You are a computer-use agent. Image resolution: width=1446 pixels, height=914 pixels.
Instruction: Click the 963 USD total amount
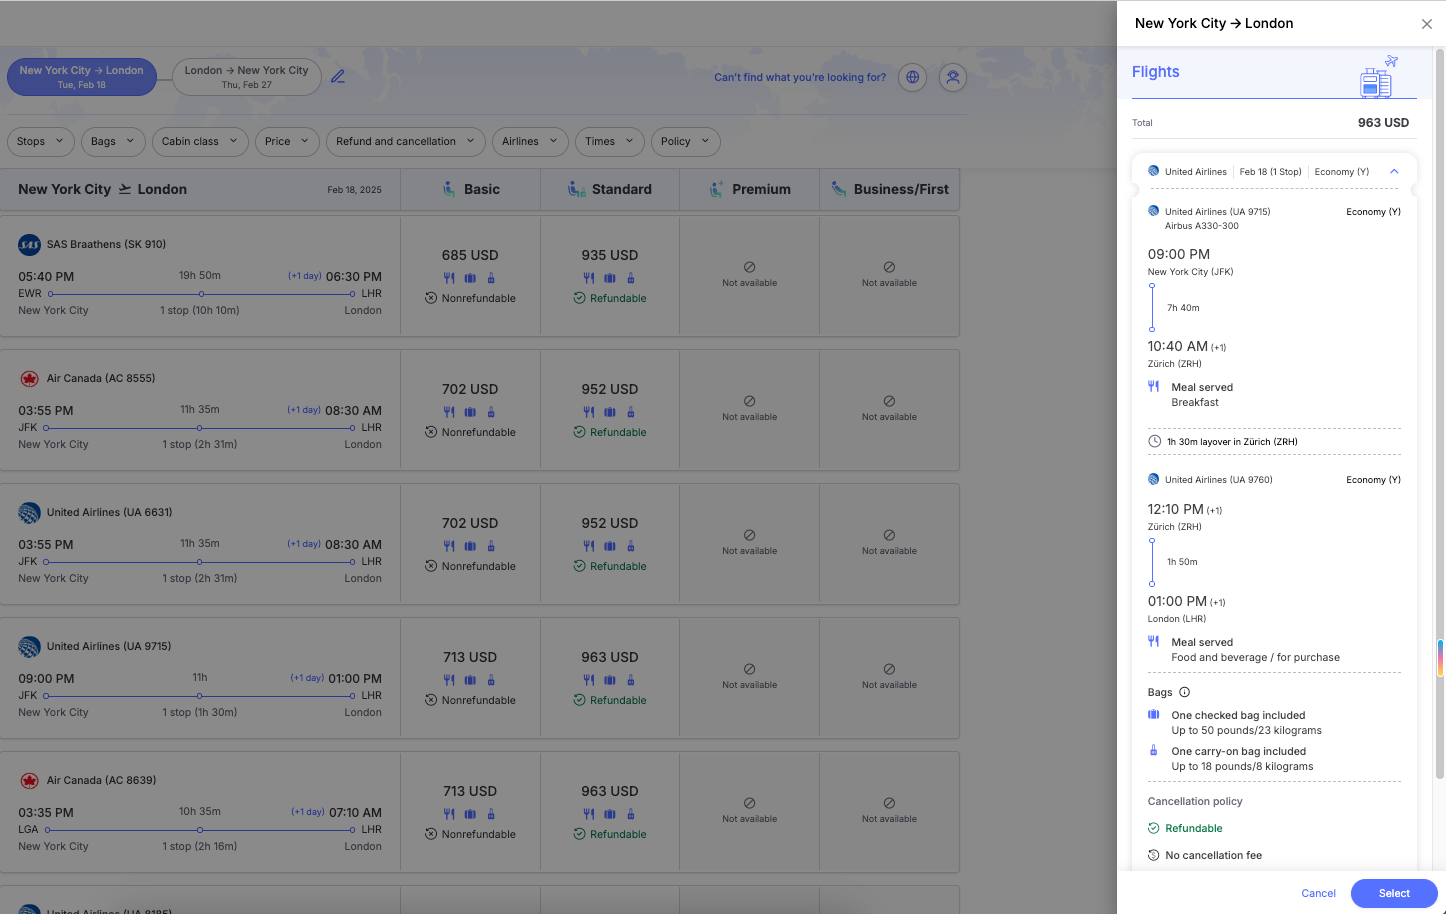click(x=1383, y=122)
